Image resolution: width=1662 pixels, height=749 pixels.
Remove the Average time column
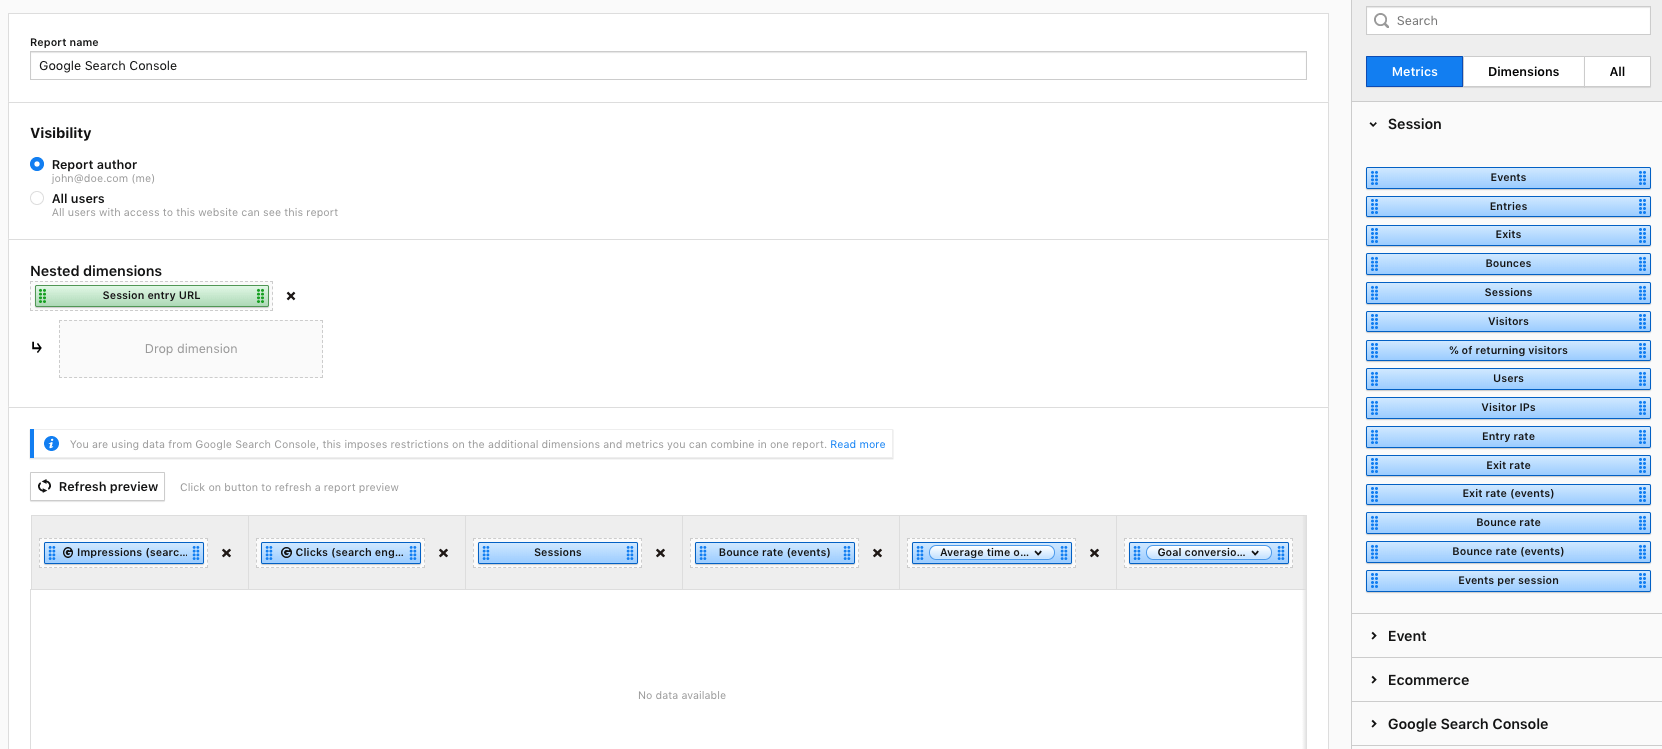tap(1094, 553)
